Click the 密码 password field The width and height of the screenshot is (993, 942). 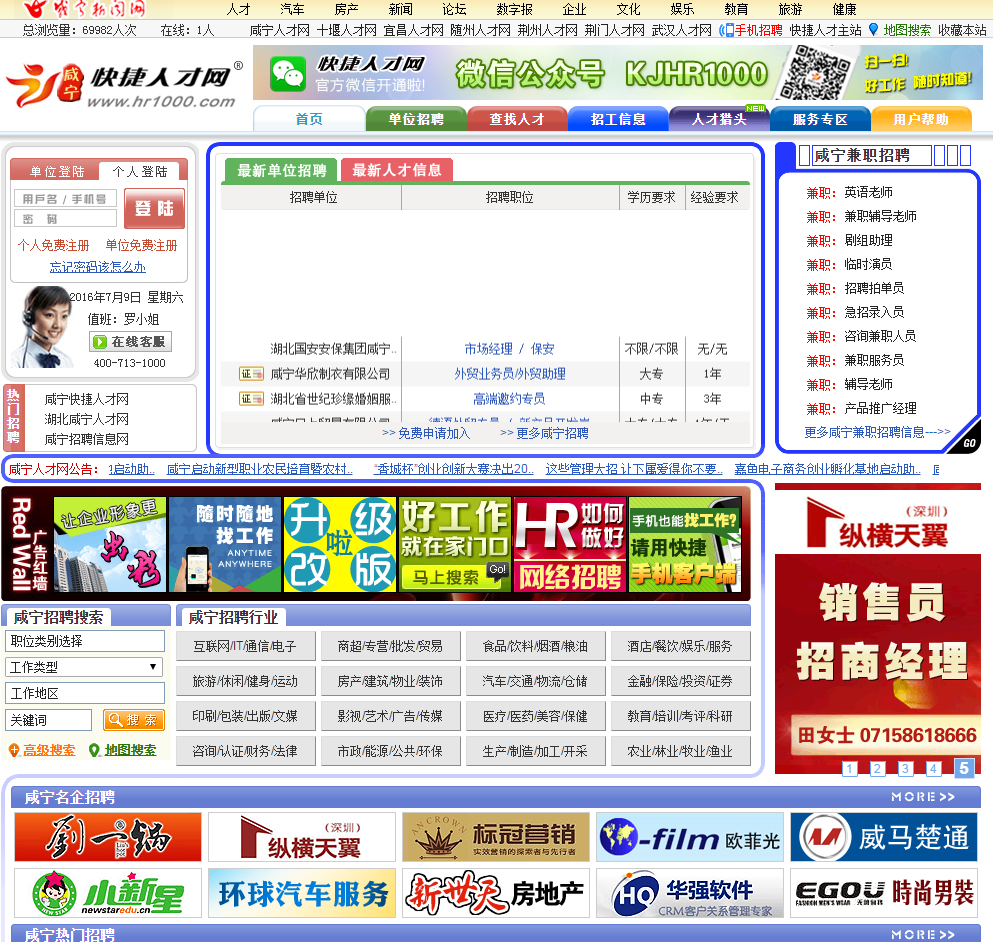[65, 219]
